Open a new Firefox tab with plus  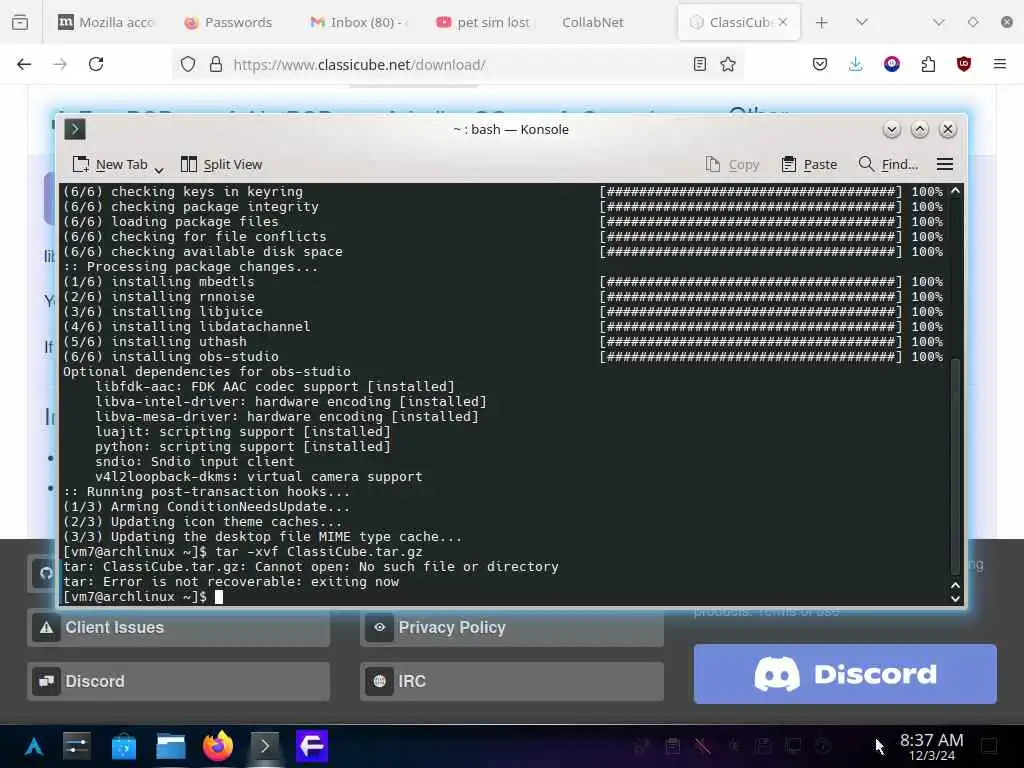[x=822, y=22]
